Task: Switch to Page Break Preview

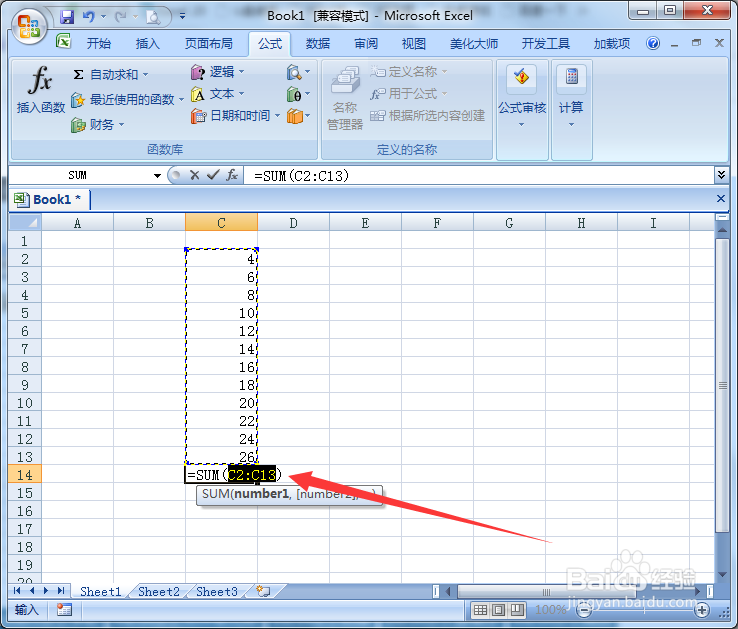Action: (x=517, y=611)
